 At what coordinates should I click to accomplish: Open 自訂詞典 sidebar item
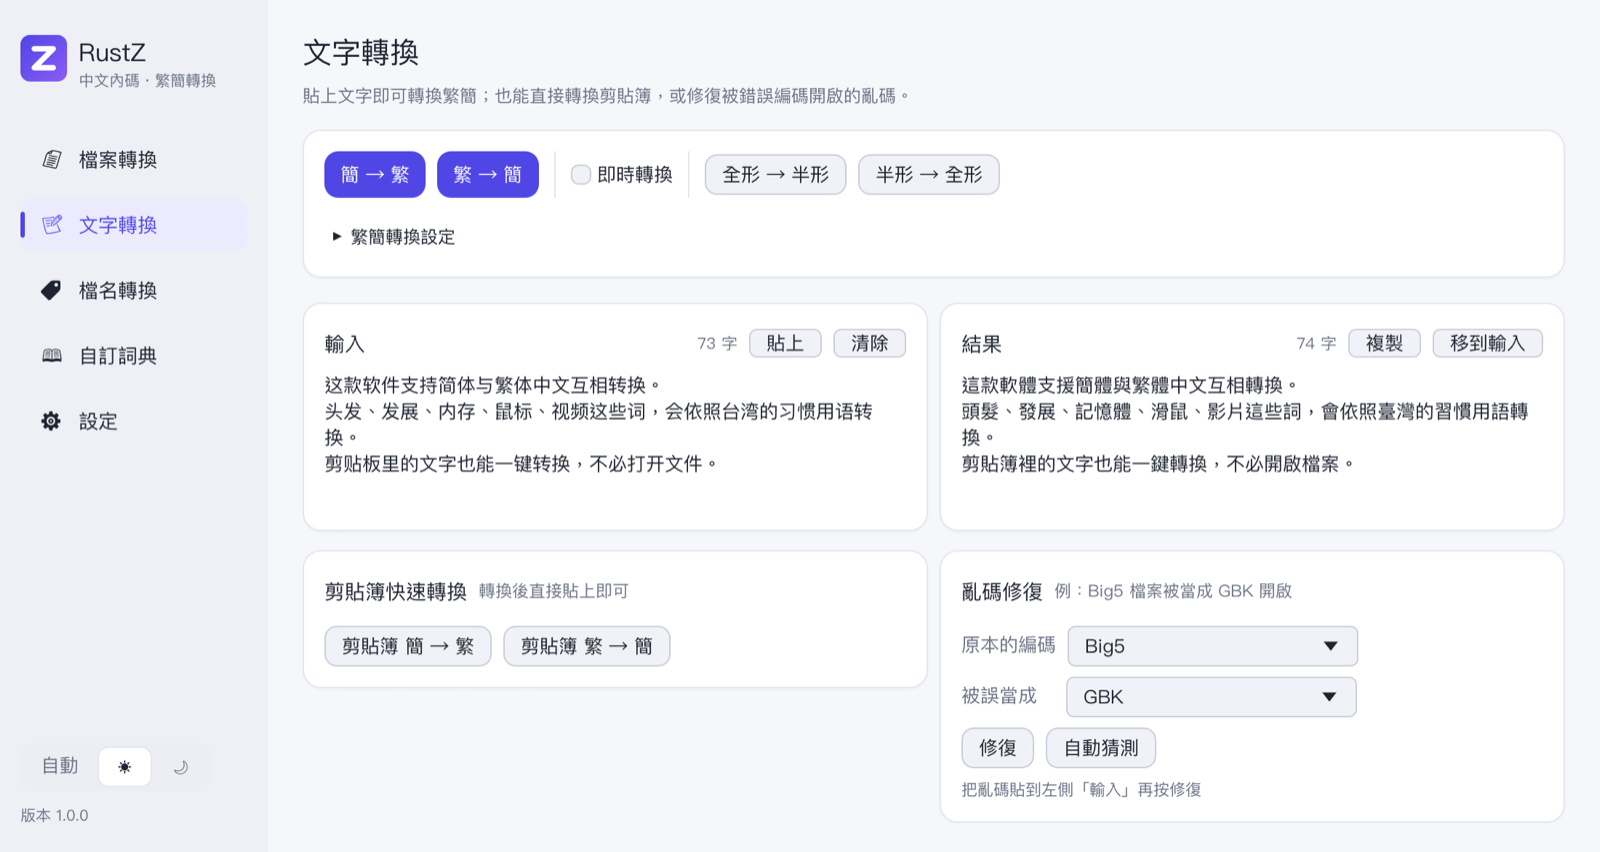click(x=133, y=356)
